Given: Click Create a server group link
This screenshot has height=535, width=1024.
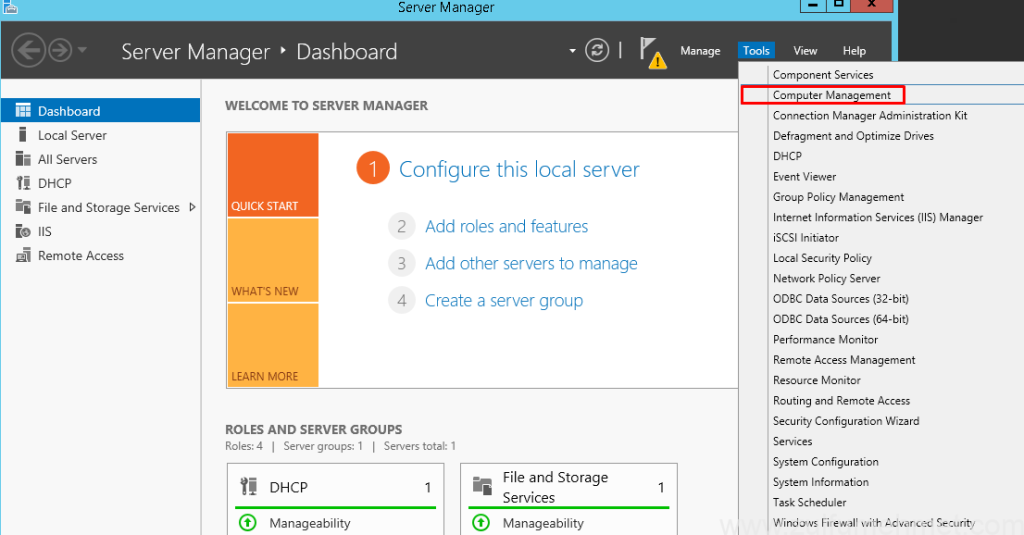Looking at the screenshot, I should 504,300.
